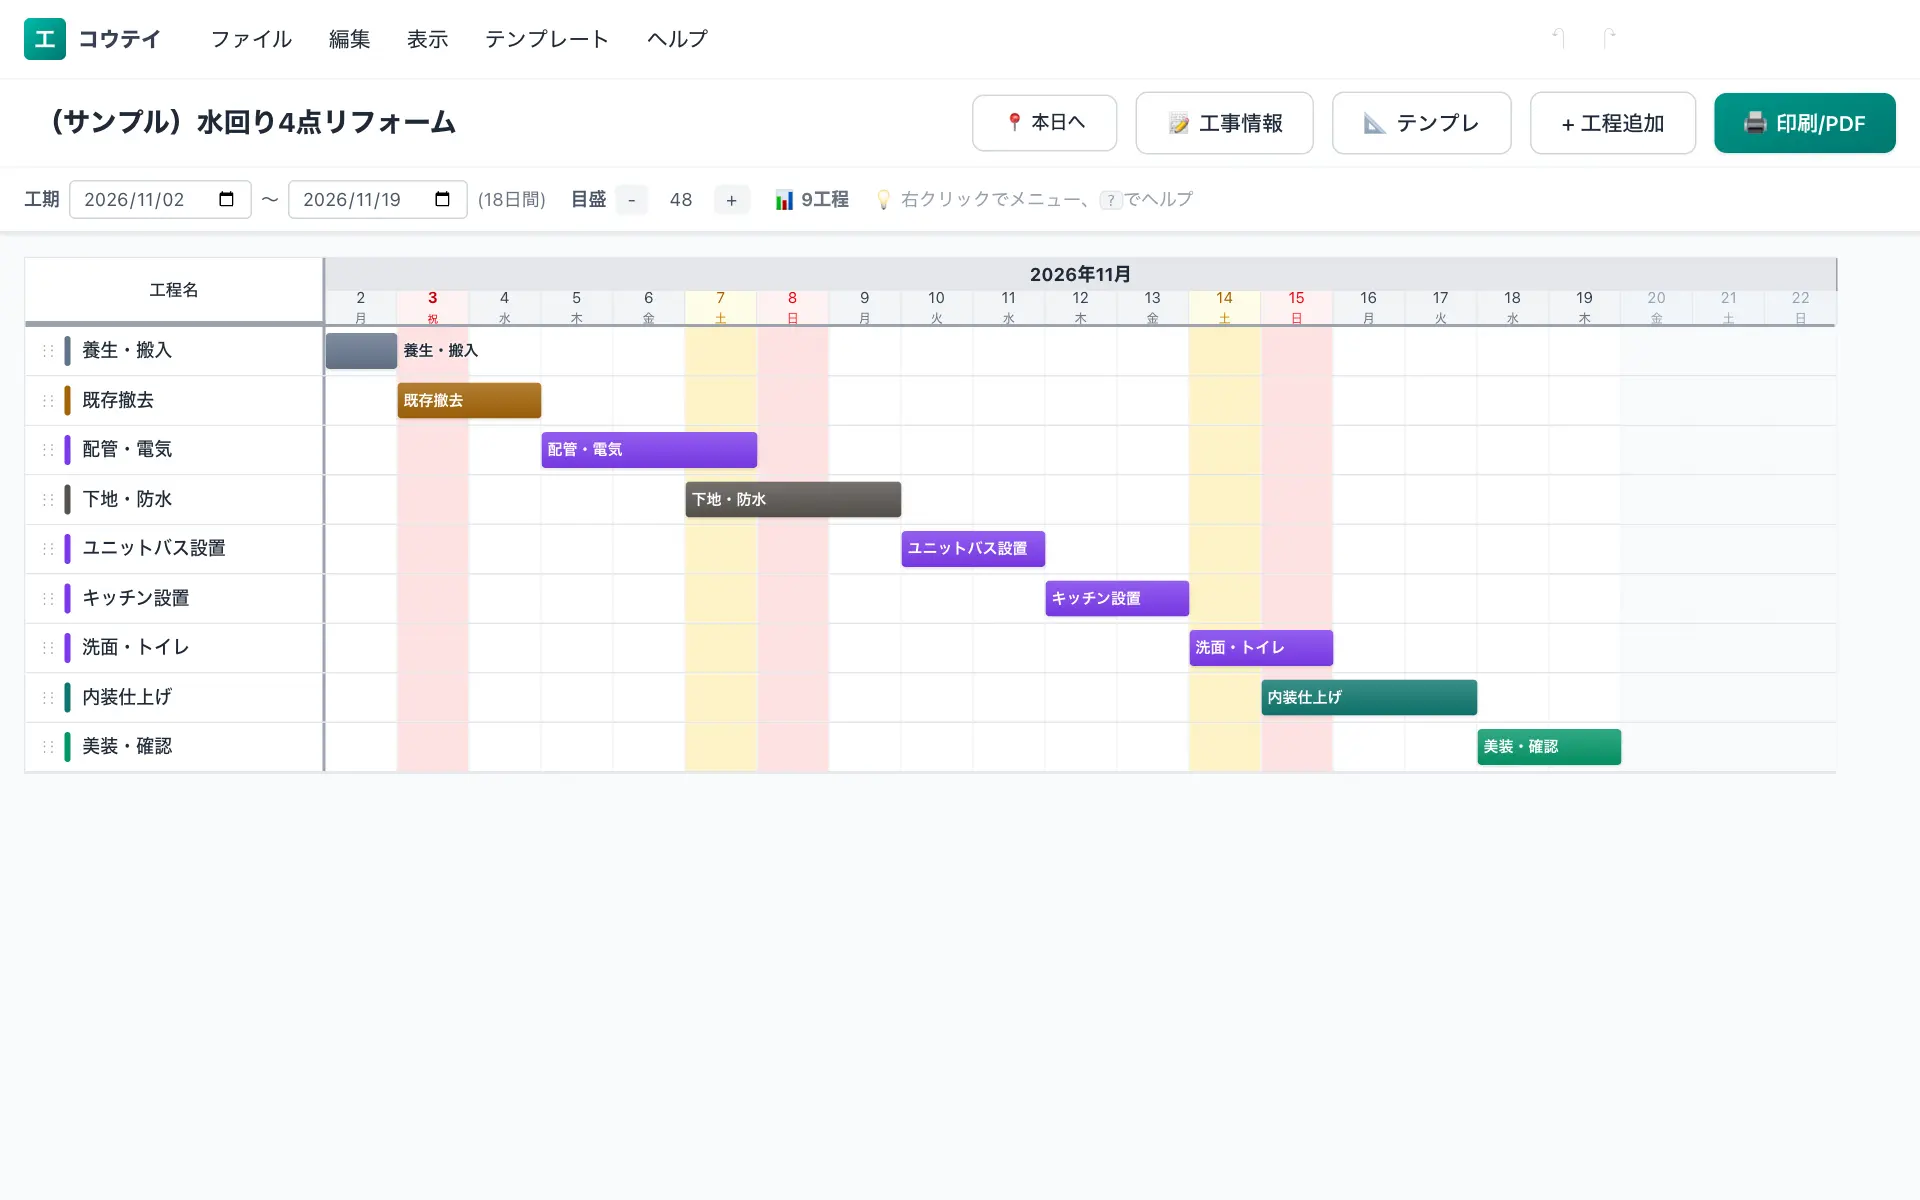Grab drag handle for 養生・搬入 row
1920x1200 pixels.
click(48, 351)
